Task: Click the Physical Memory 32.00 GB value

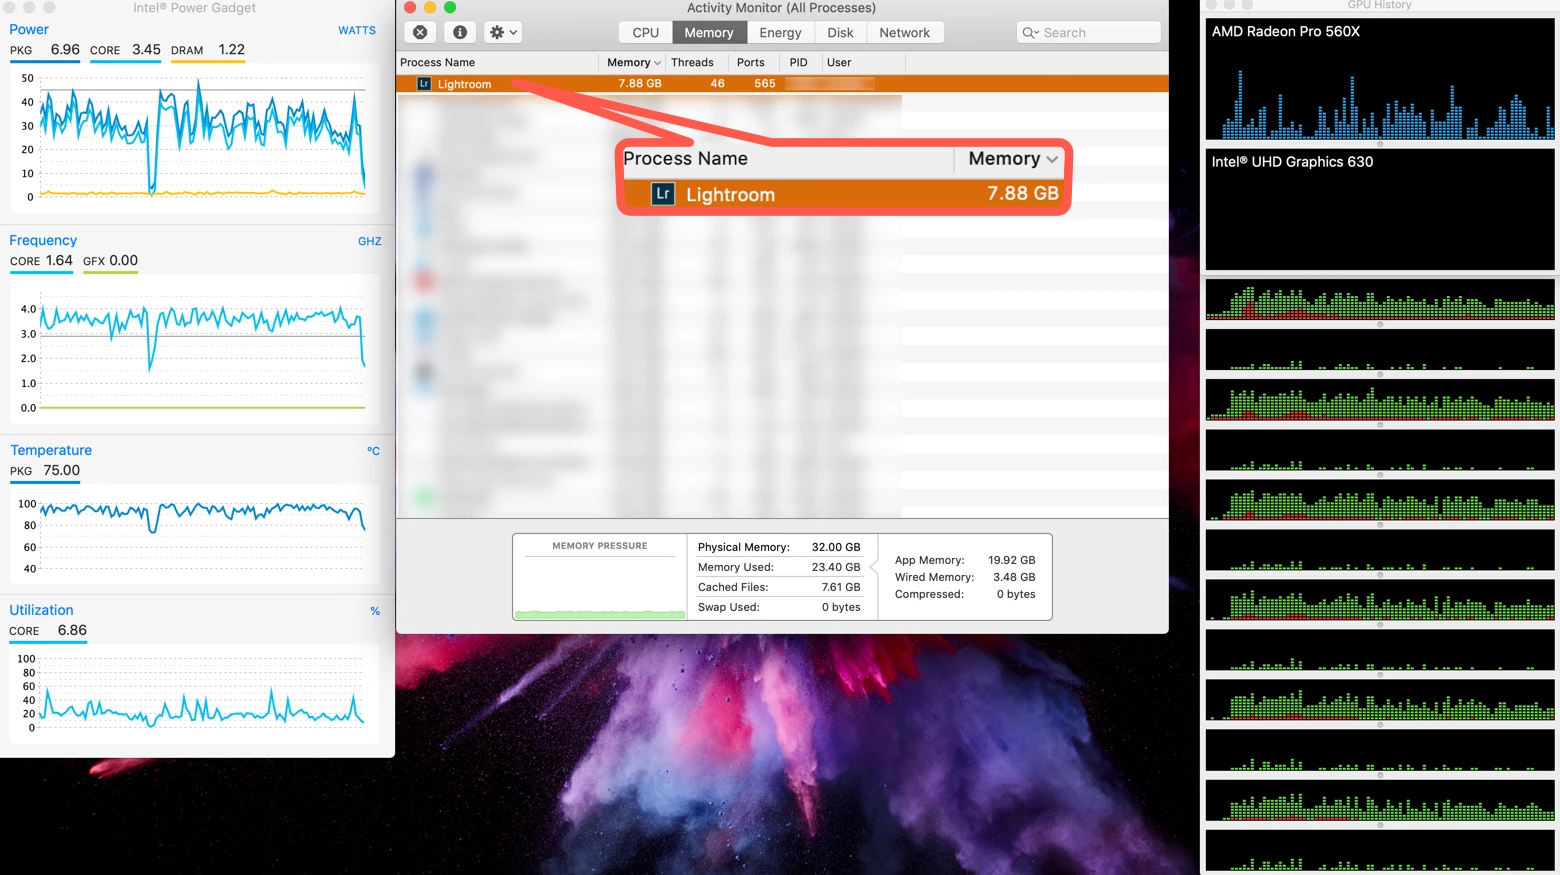Action: [x=836, y=547]
